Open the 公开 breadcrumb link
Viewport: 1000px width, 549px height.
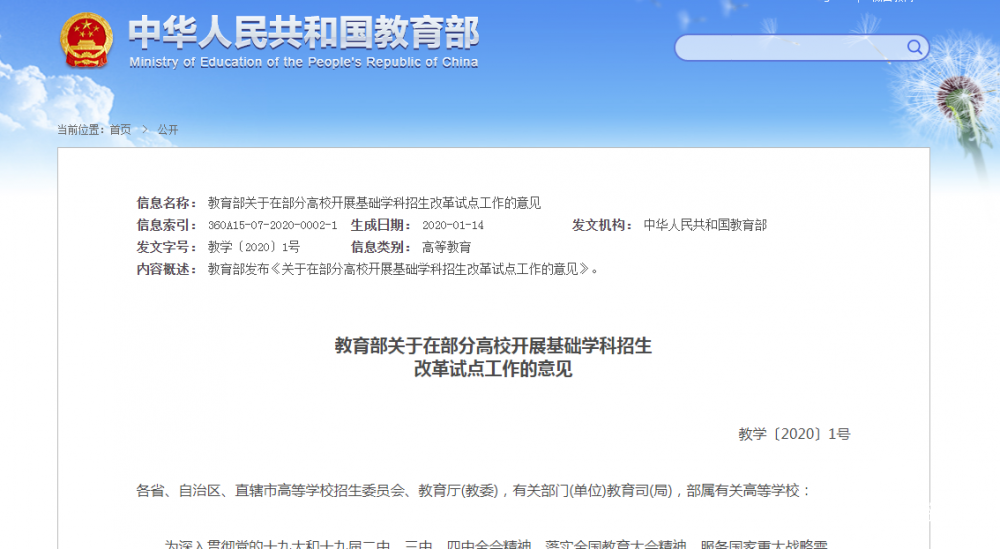tap(168, 130)
